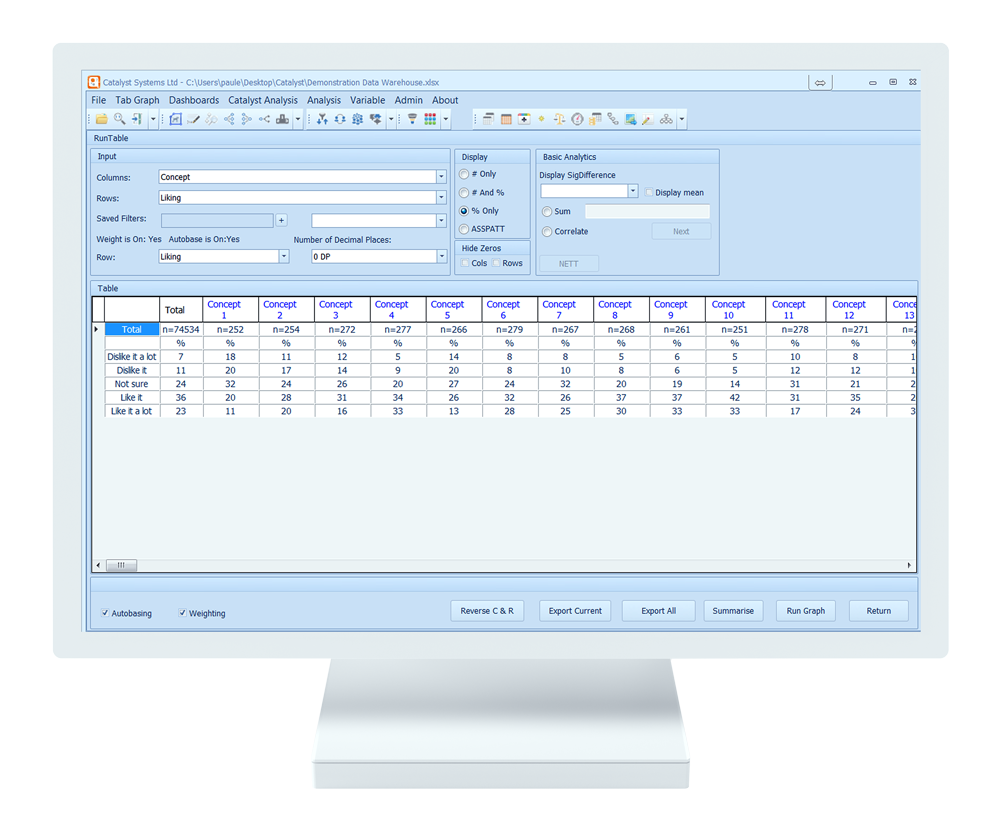Click the picture map export icon

631,119
